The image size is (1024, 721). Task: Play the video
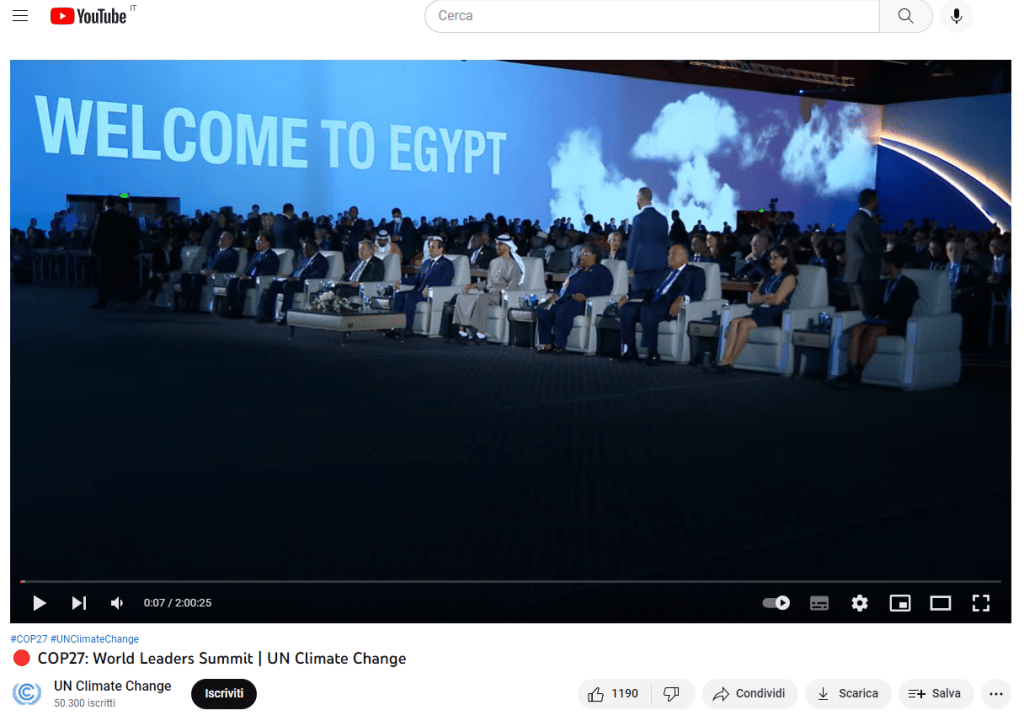(39, 603)
